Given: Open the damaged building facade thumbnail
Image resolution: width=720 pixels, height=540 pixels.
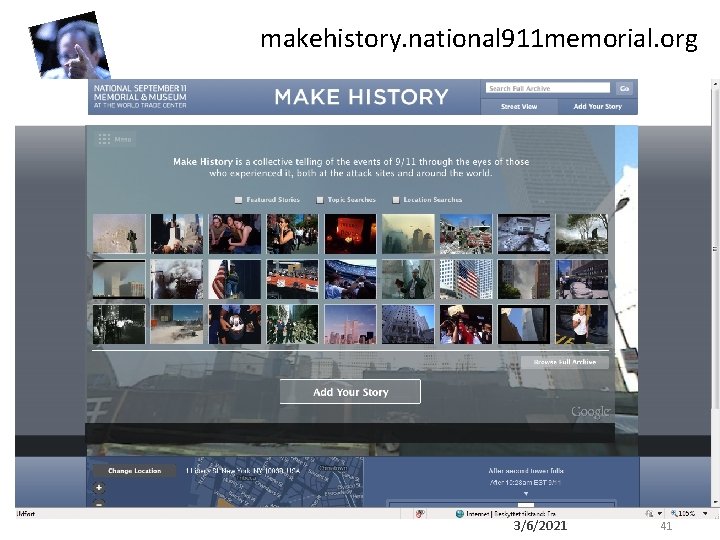Looking at the screenshot, I should click(408, 324).
